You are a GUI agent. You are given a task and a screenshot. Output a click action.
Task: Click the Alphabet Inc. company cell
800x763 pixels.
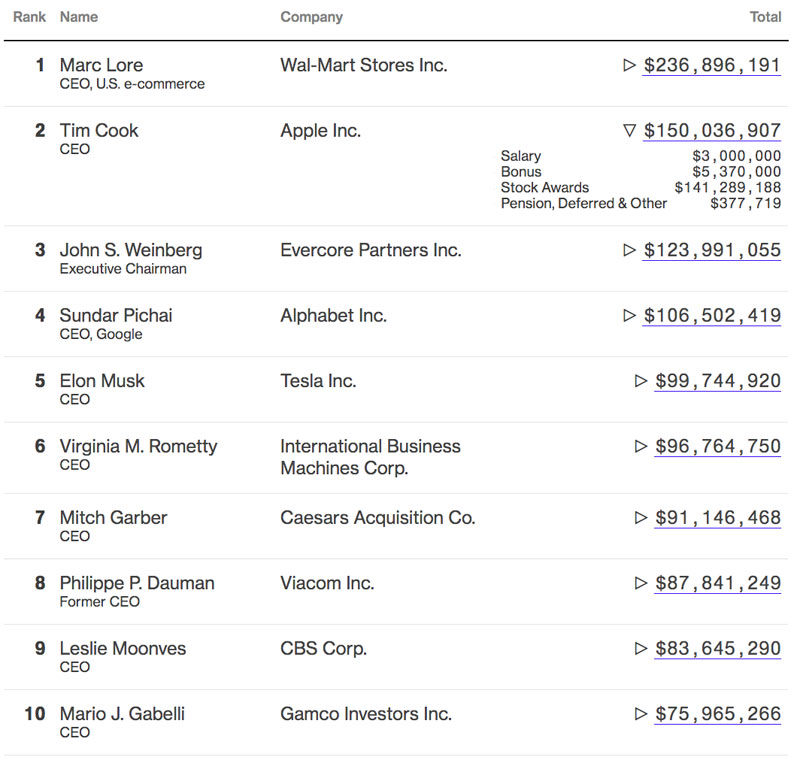pos(334,316)
